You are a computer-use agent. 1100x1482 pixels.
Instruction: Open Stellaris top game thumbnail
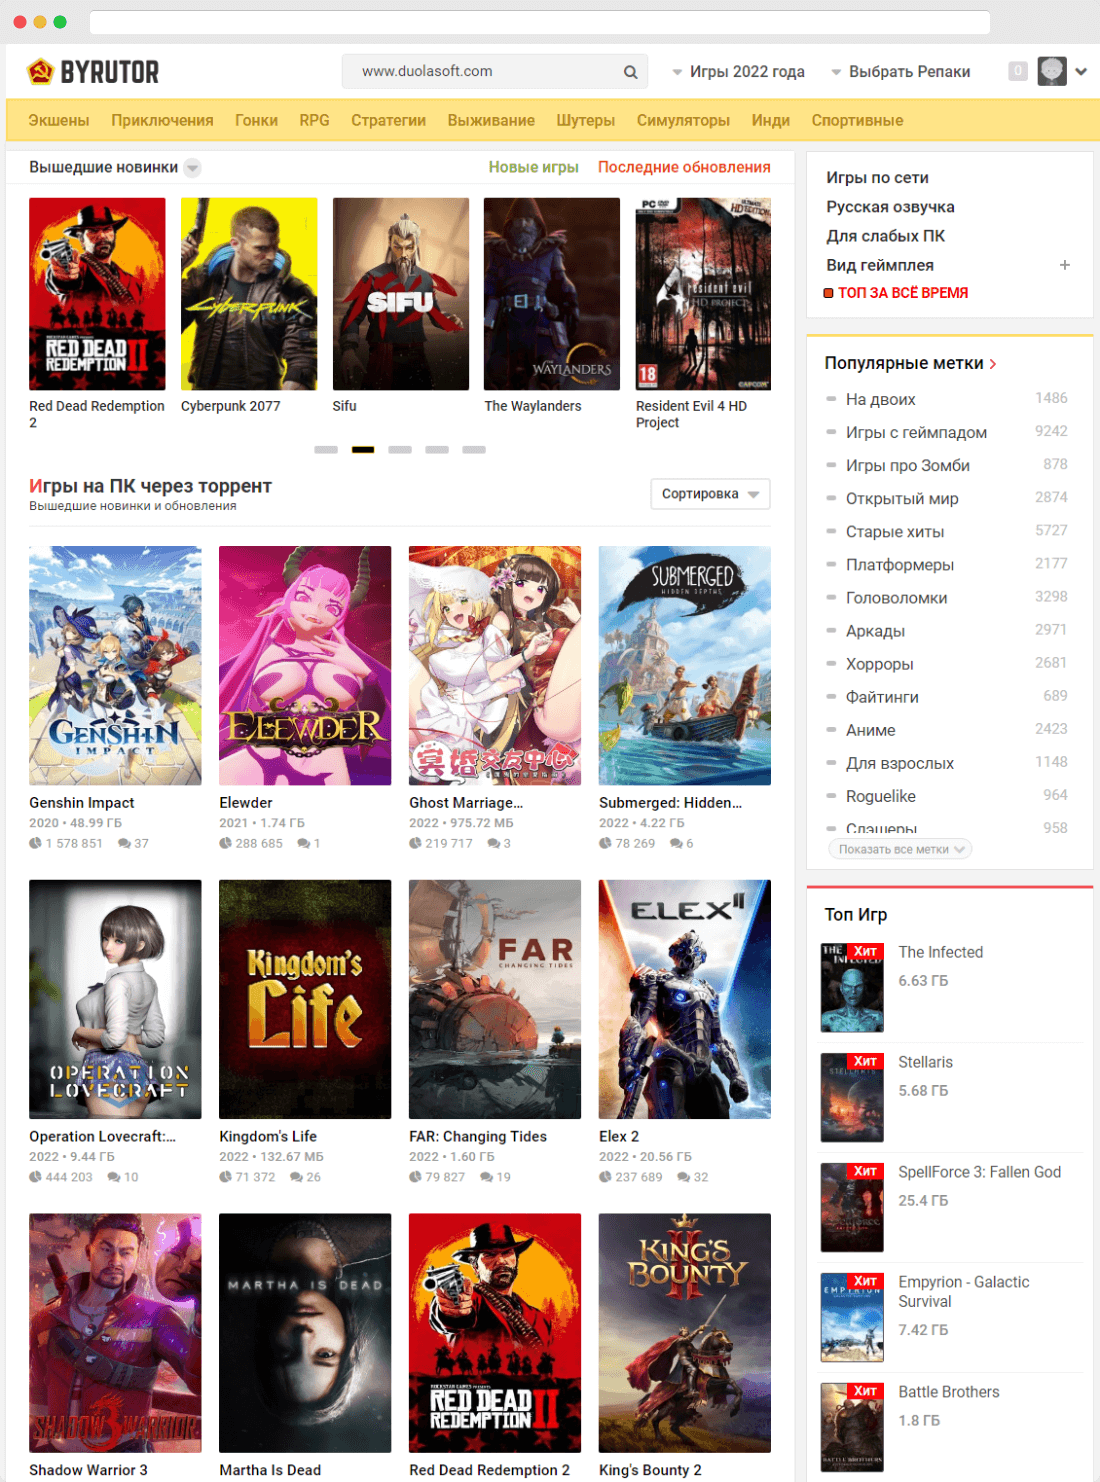pos(852,1098)
